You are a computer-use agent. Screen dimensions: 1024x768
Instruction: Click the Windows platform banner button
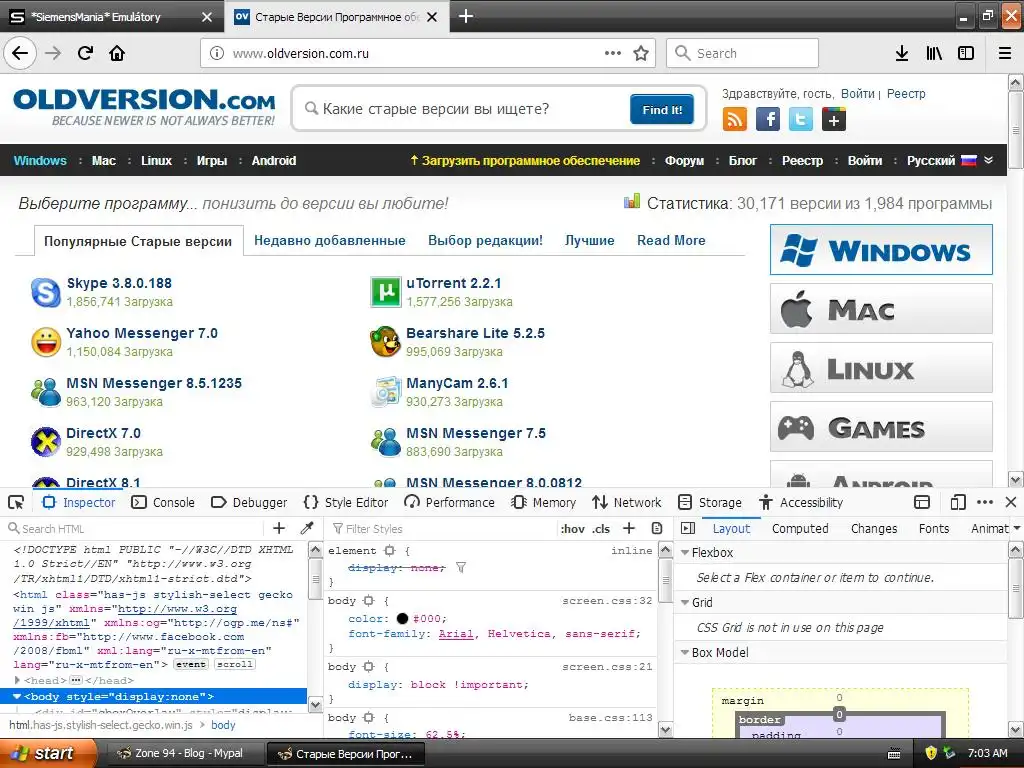click(881, 250)
